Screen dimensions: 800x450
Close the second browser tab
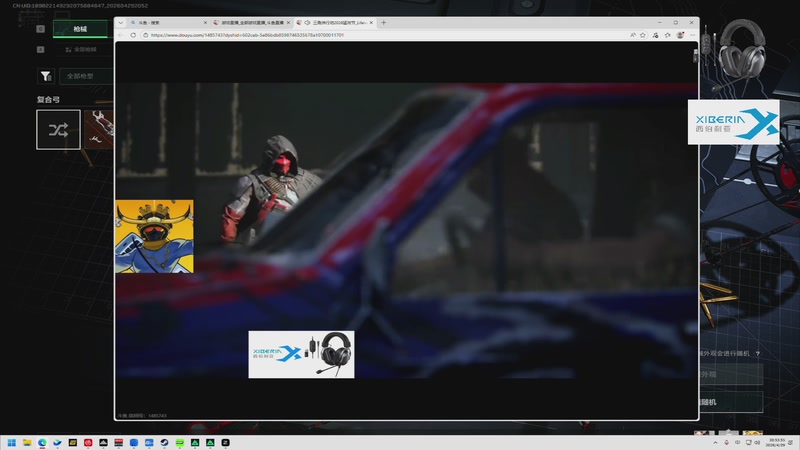coord(288,23)
